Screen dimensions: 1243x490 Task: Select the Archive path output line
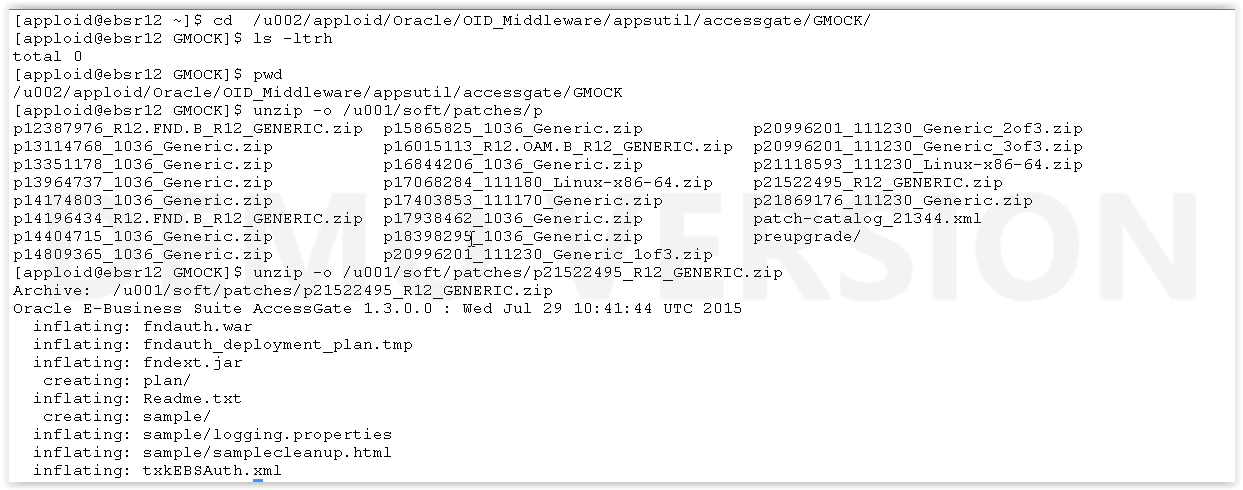[283, 291]
